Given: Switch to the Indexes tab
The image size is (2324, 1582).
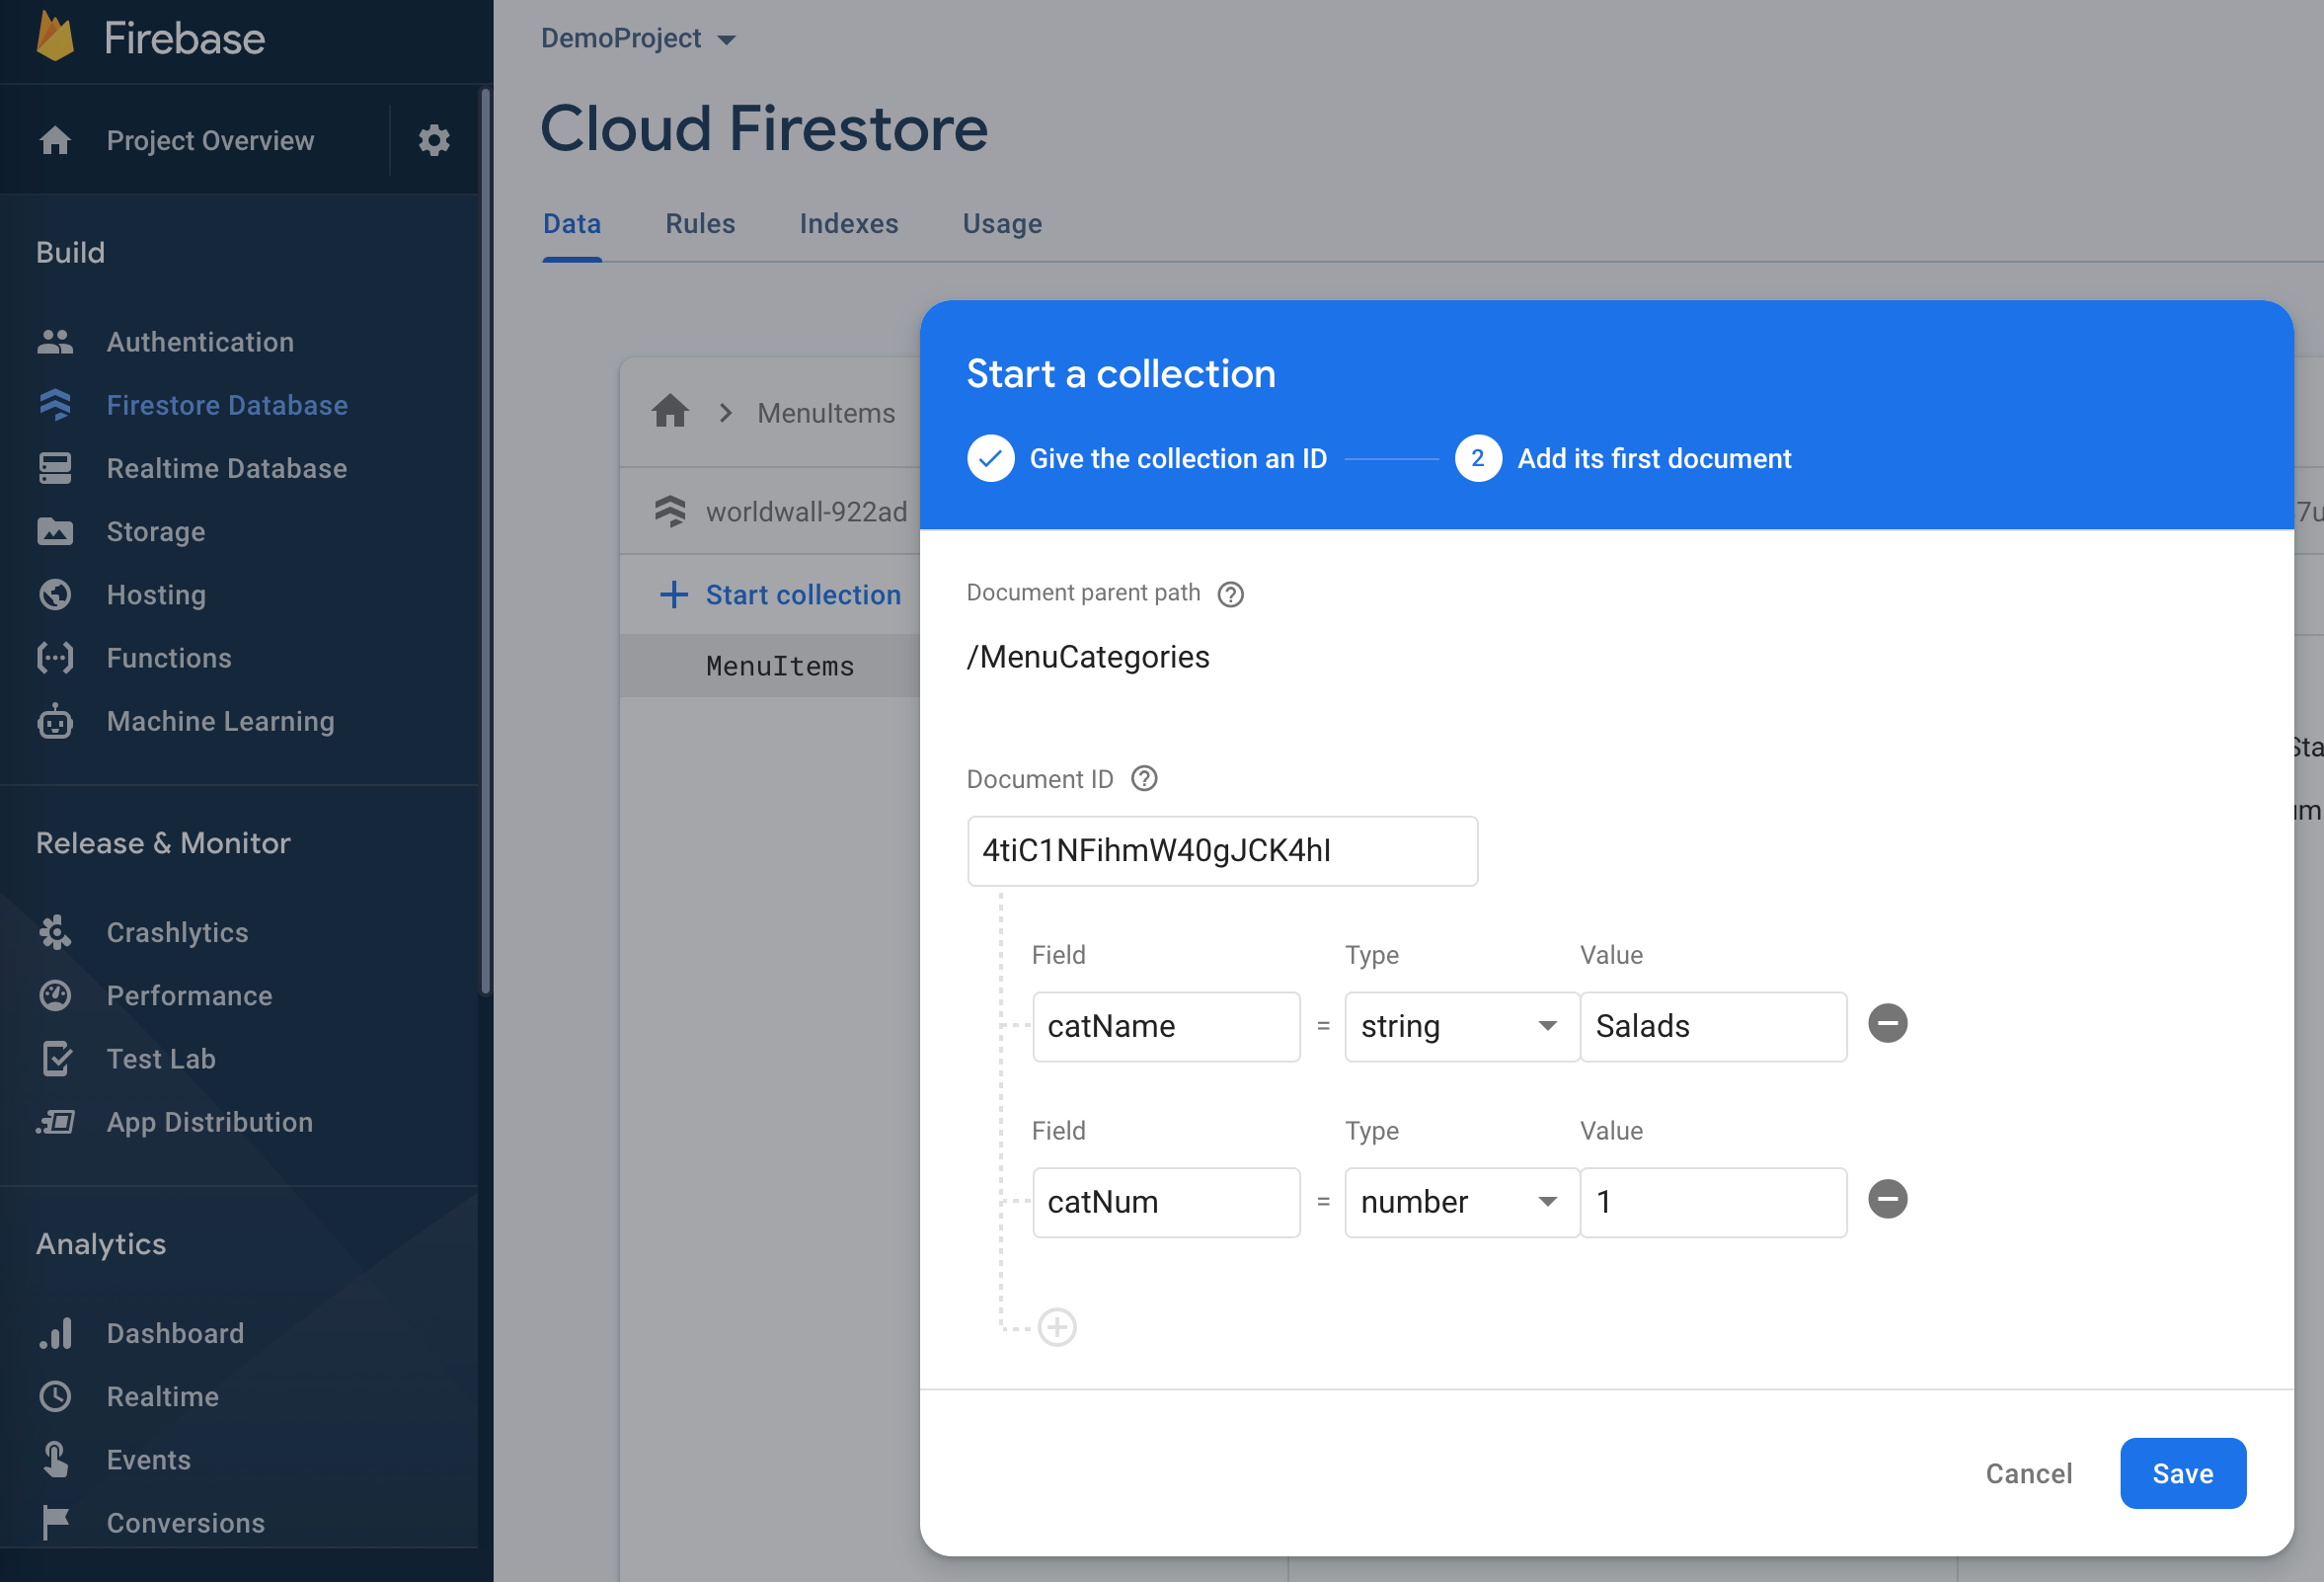Looking at the screenshot, I should tap(848, 224).
